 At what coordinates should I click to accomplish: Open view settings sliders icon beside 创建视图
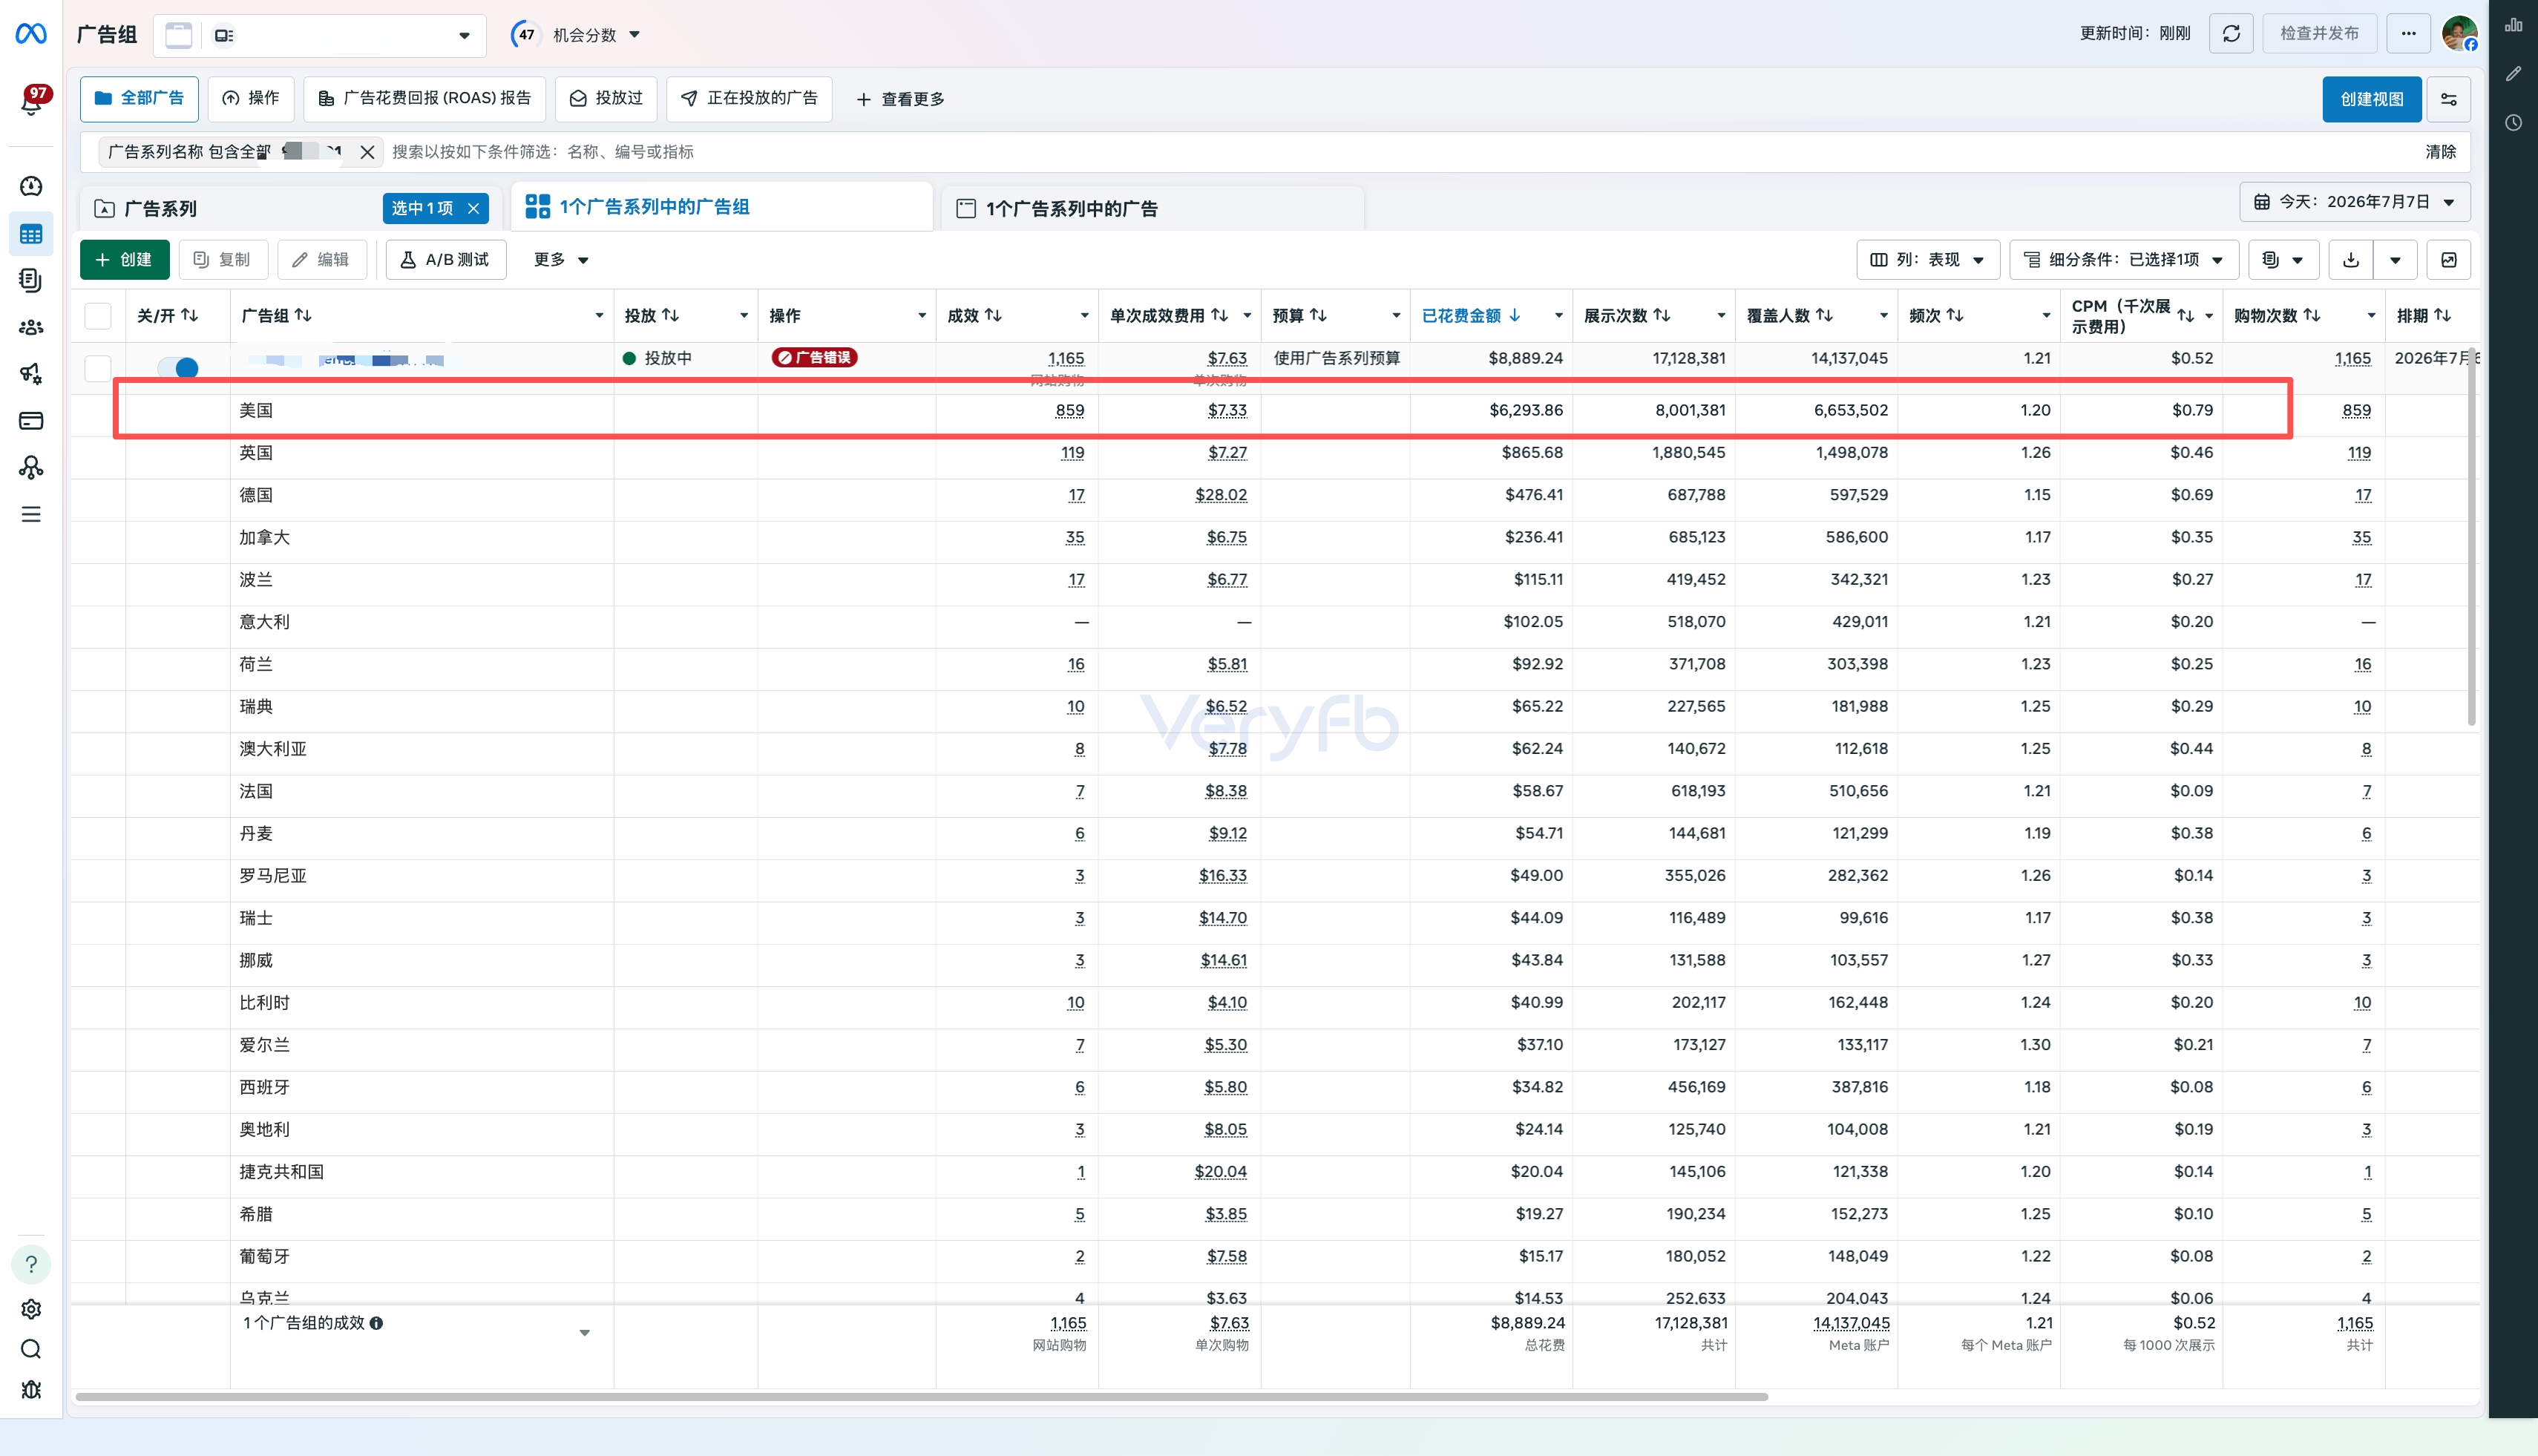[x=2448, y=99]
